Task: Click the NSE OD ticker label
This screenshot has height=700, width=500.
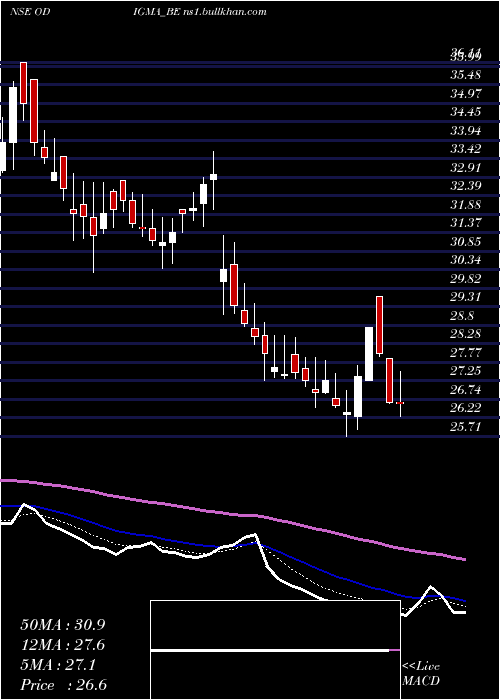Action: tap(29, 12)
